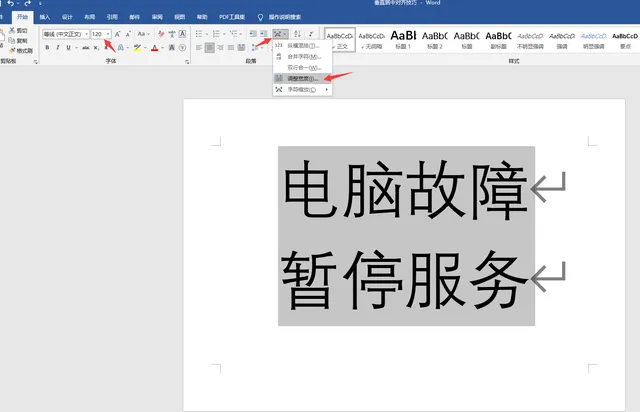This screenshot has height=412, width=640.
Task: Expand the font color dropdown arrow
Action: 162,48
